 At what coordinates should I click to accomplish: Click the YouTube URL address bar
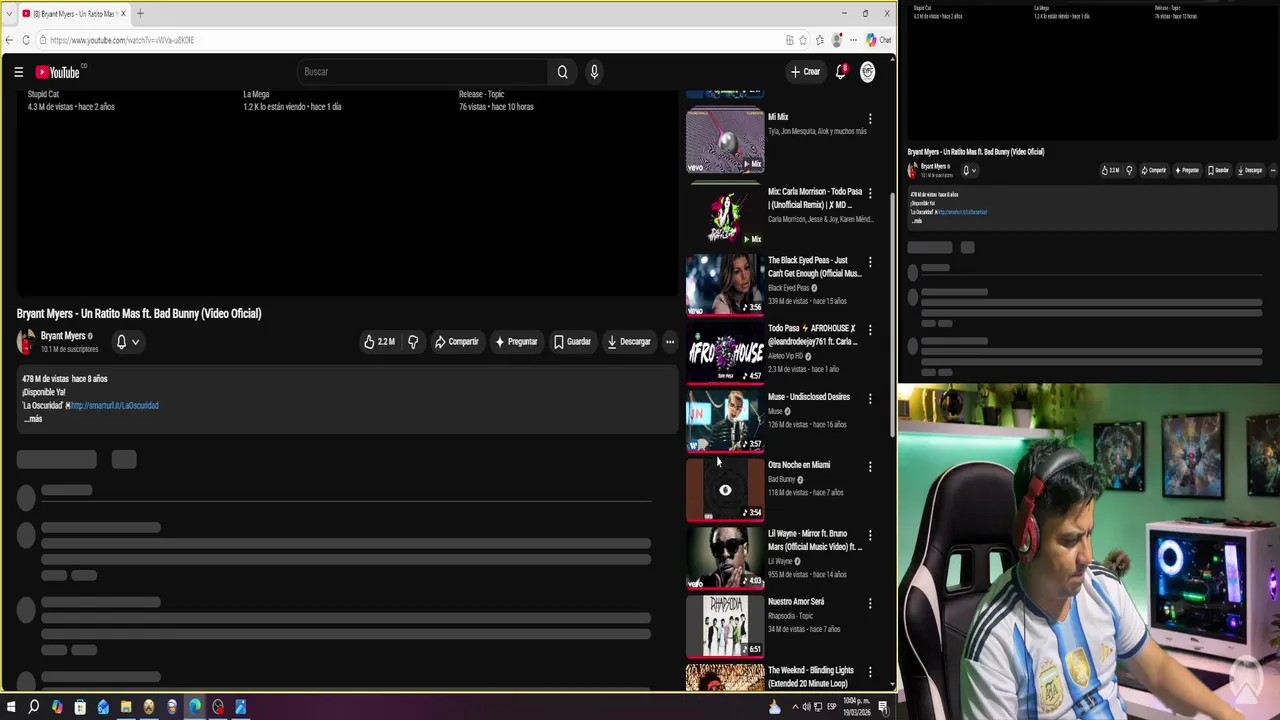410,40
